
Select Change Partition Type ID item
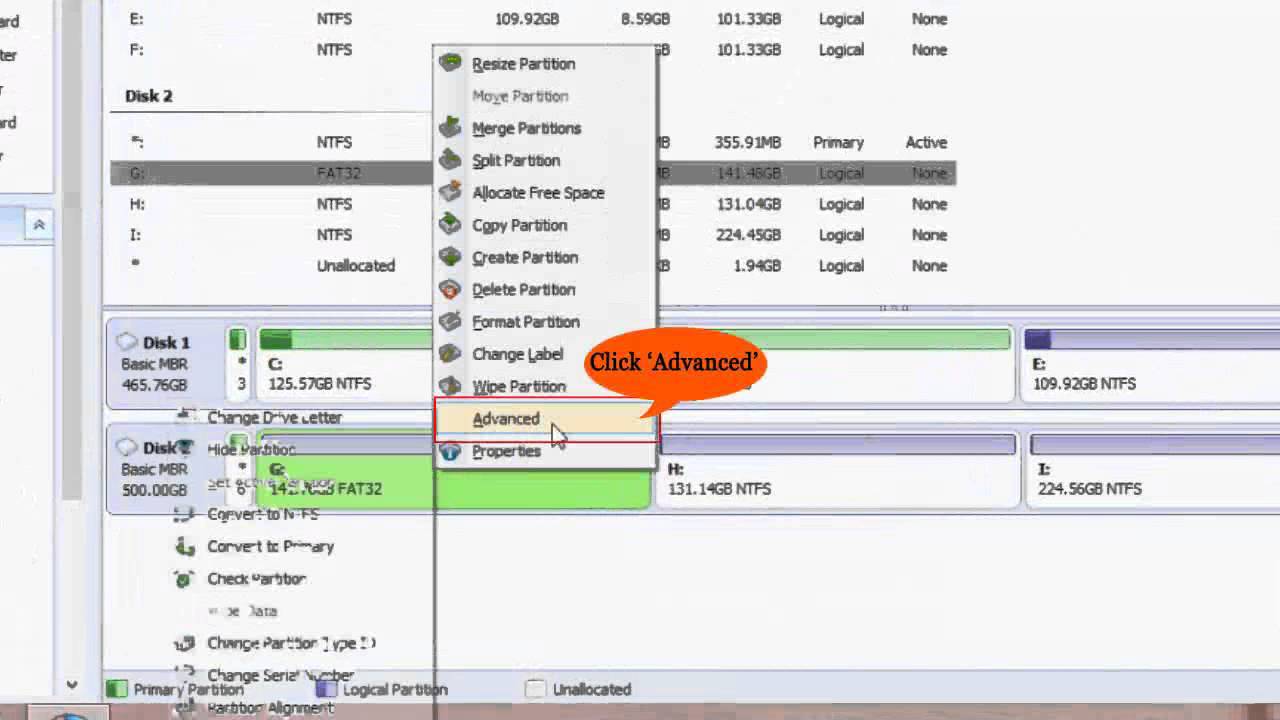[291, 643]
